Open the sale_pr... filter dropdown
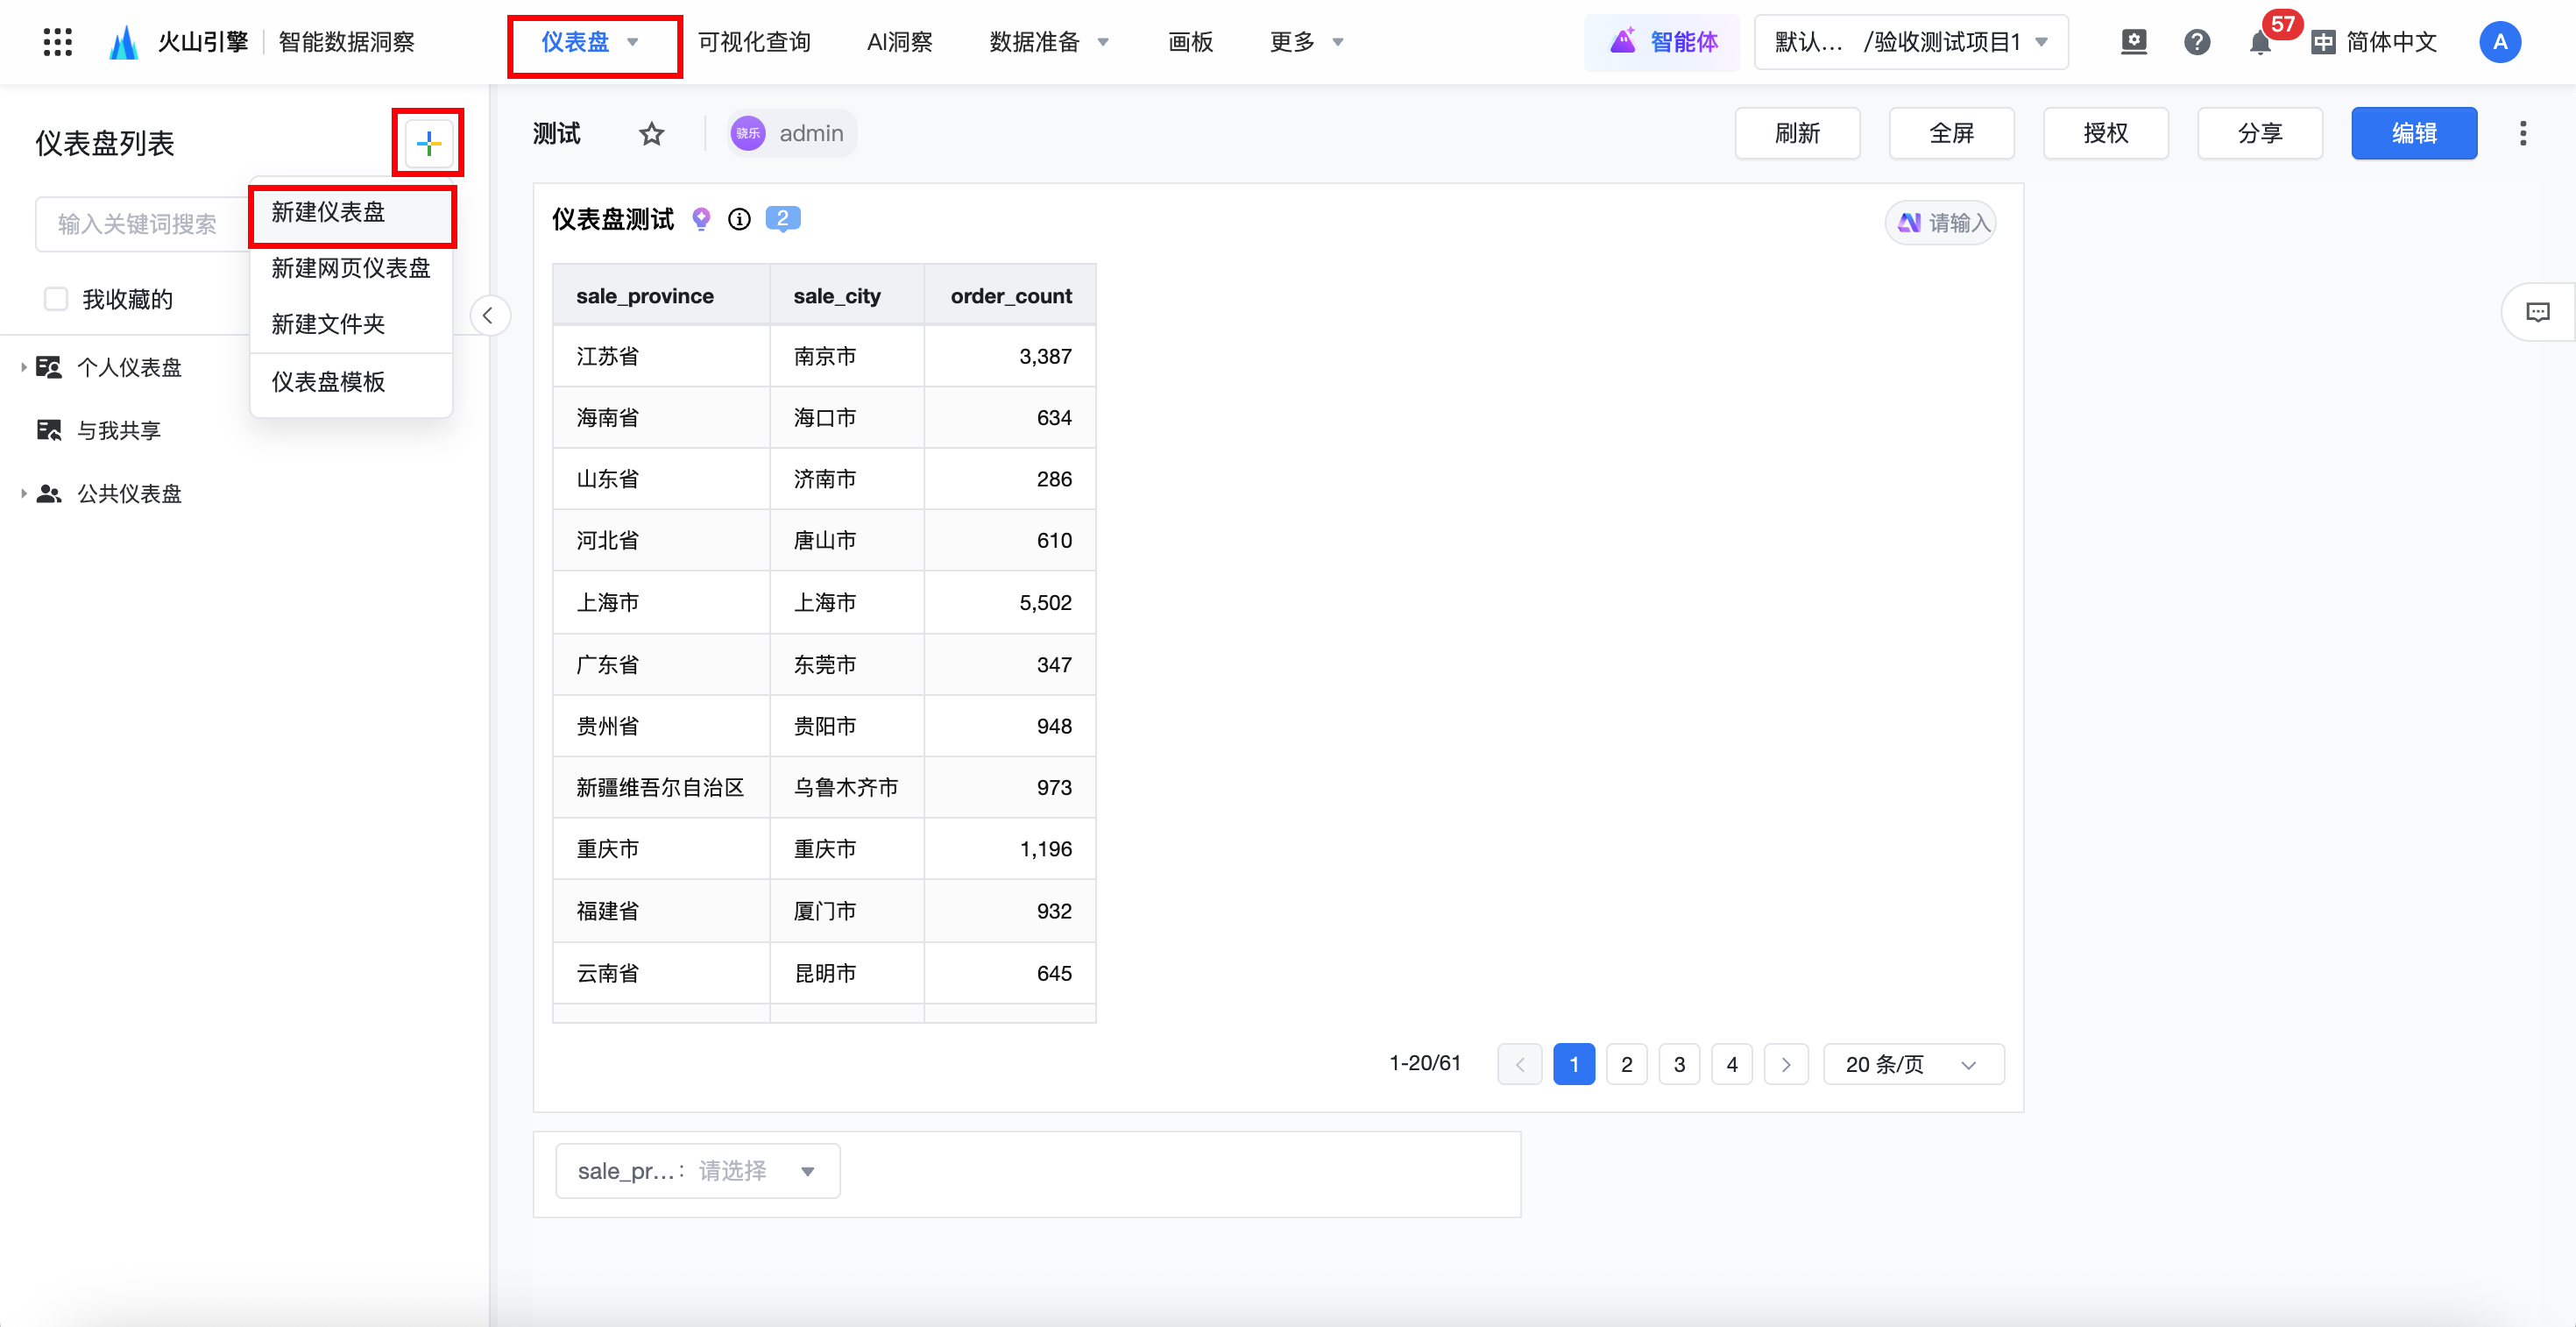The width and height of the screenshot is (2576, 1327). pos(697,1170)
